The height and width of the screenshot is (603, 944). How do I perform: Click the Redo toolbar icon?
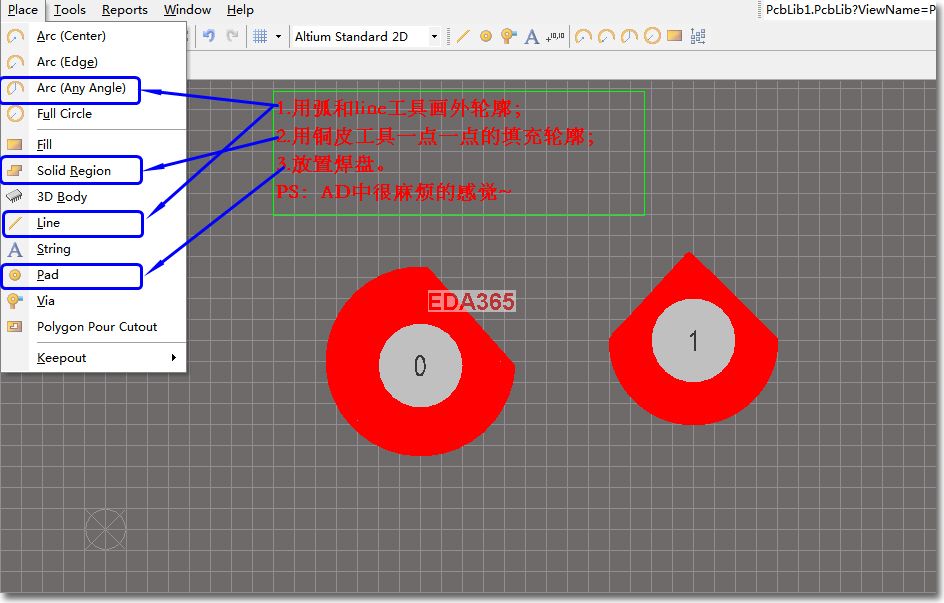pyautogui.click(x=232, y=36)
